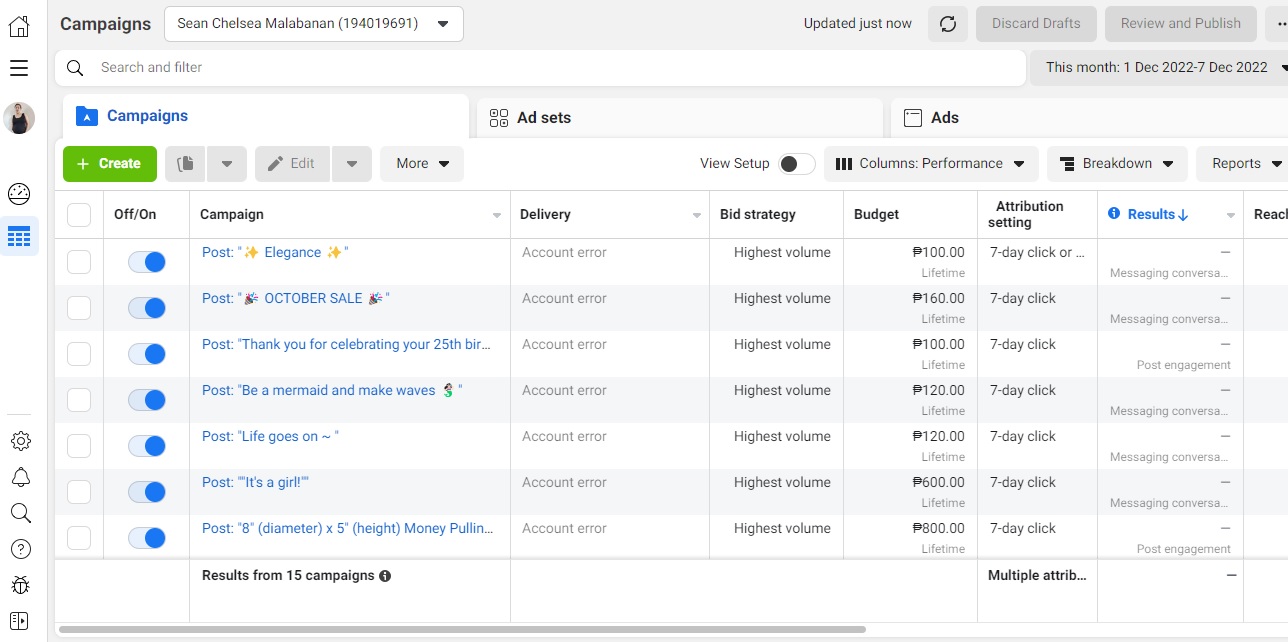
Task: Expand the Columns: Performance dropdown
Action: (930, 164)
